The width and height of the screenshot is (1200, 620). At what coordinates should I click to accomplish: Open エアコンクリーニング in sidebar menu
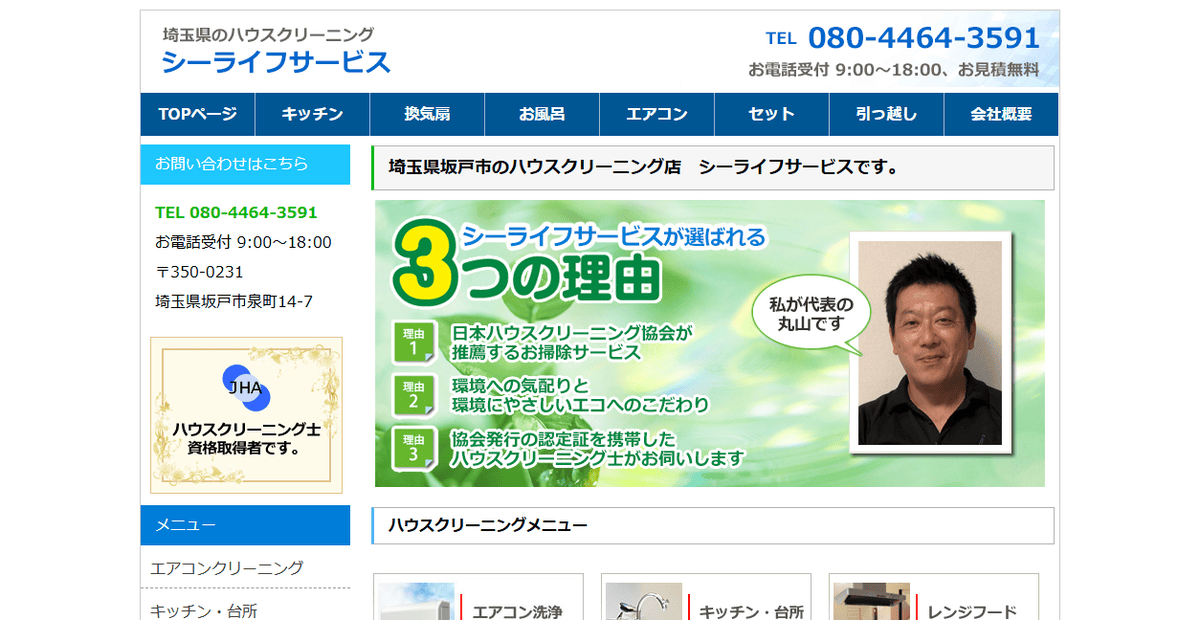click(227, 568)
